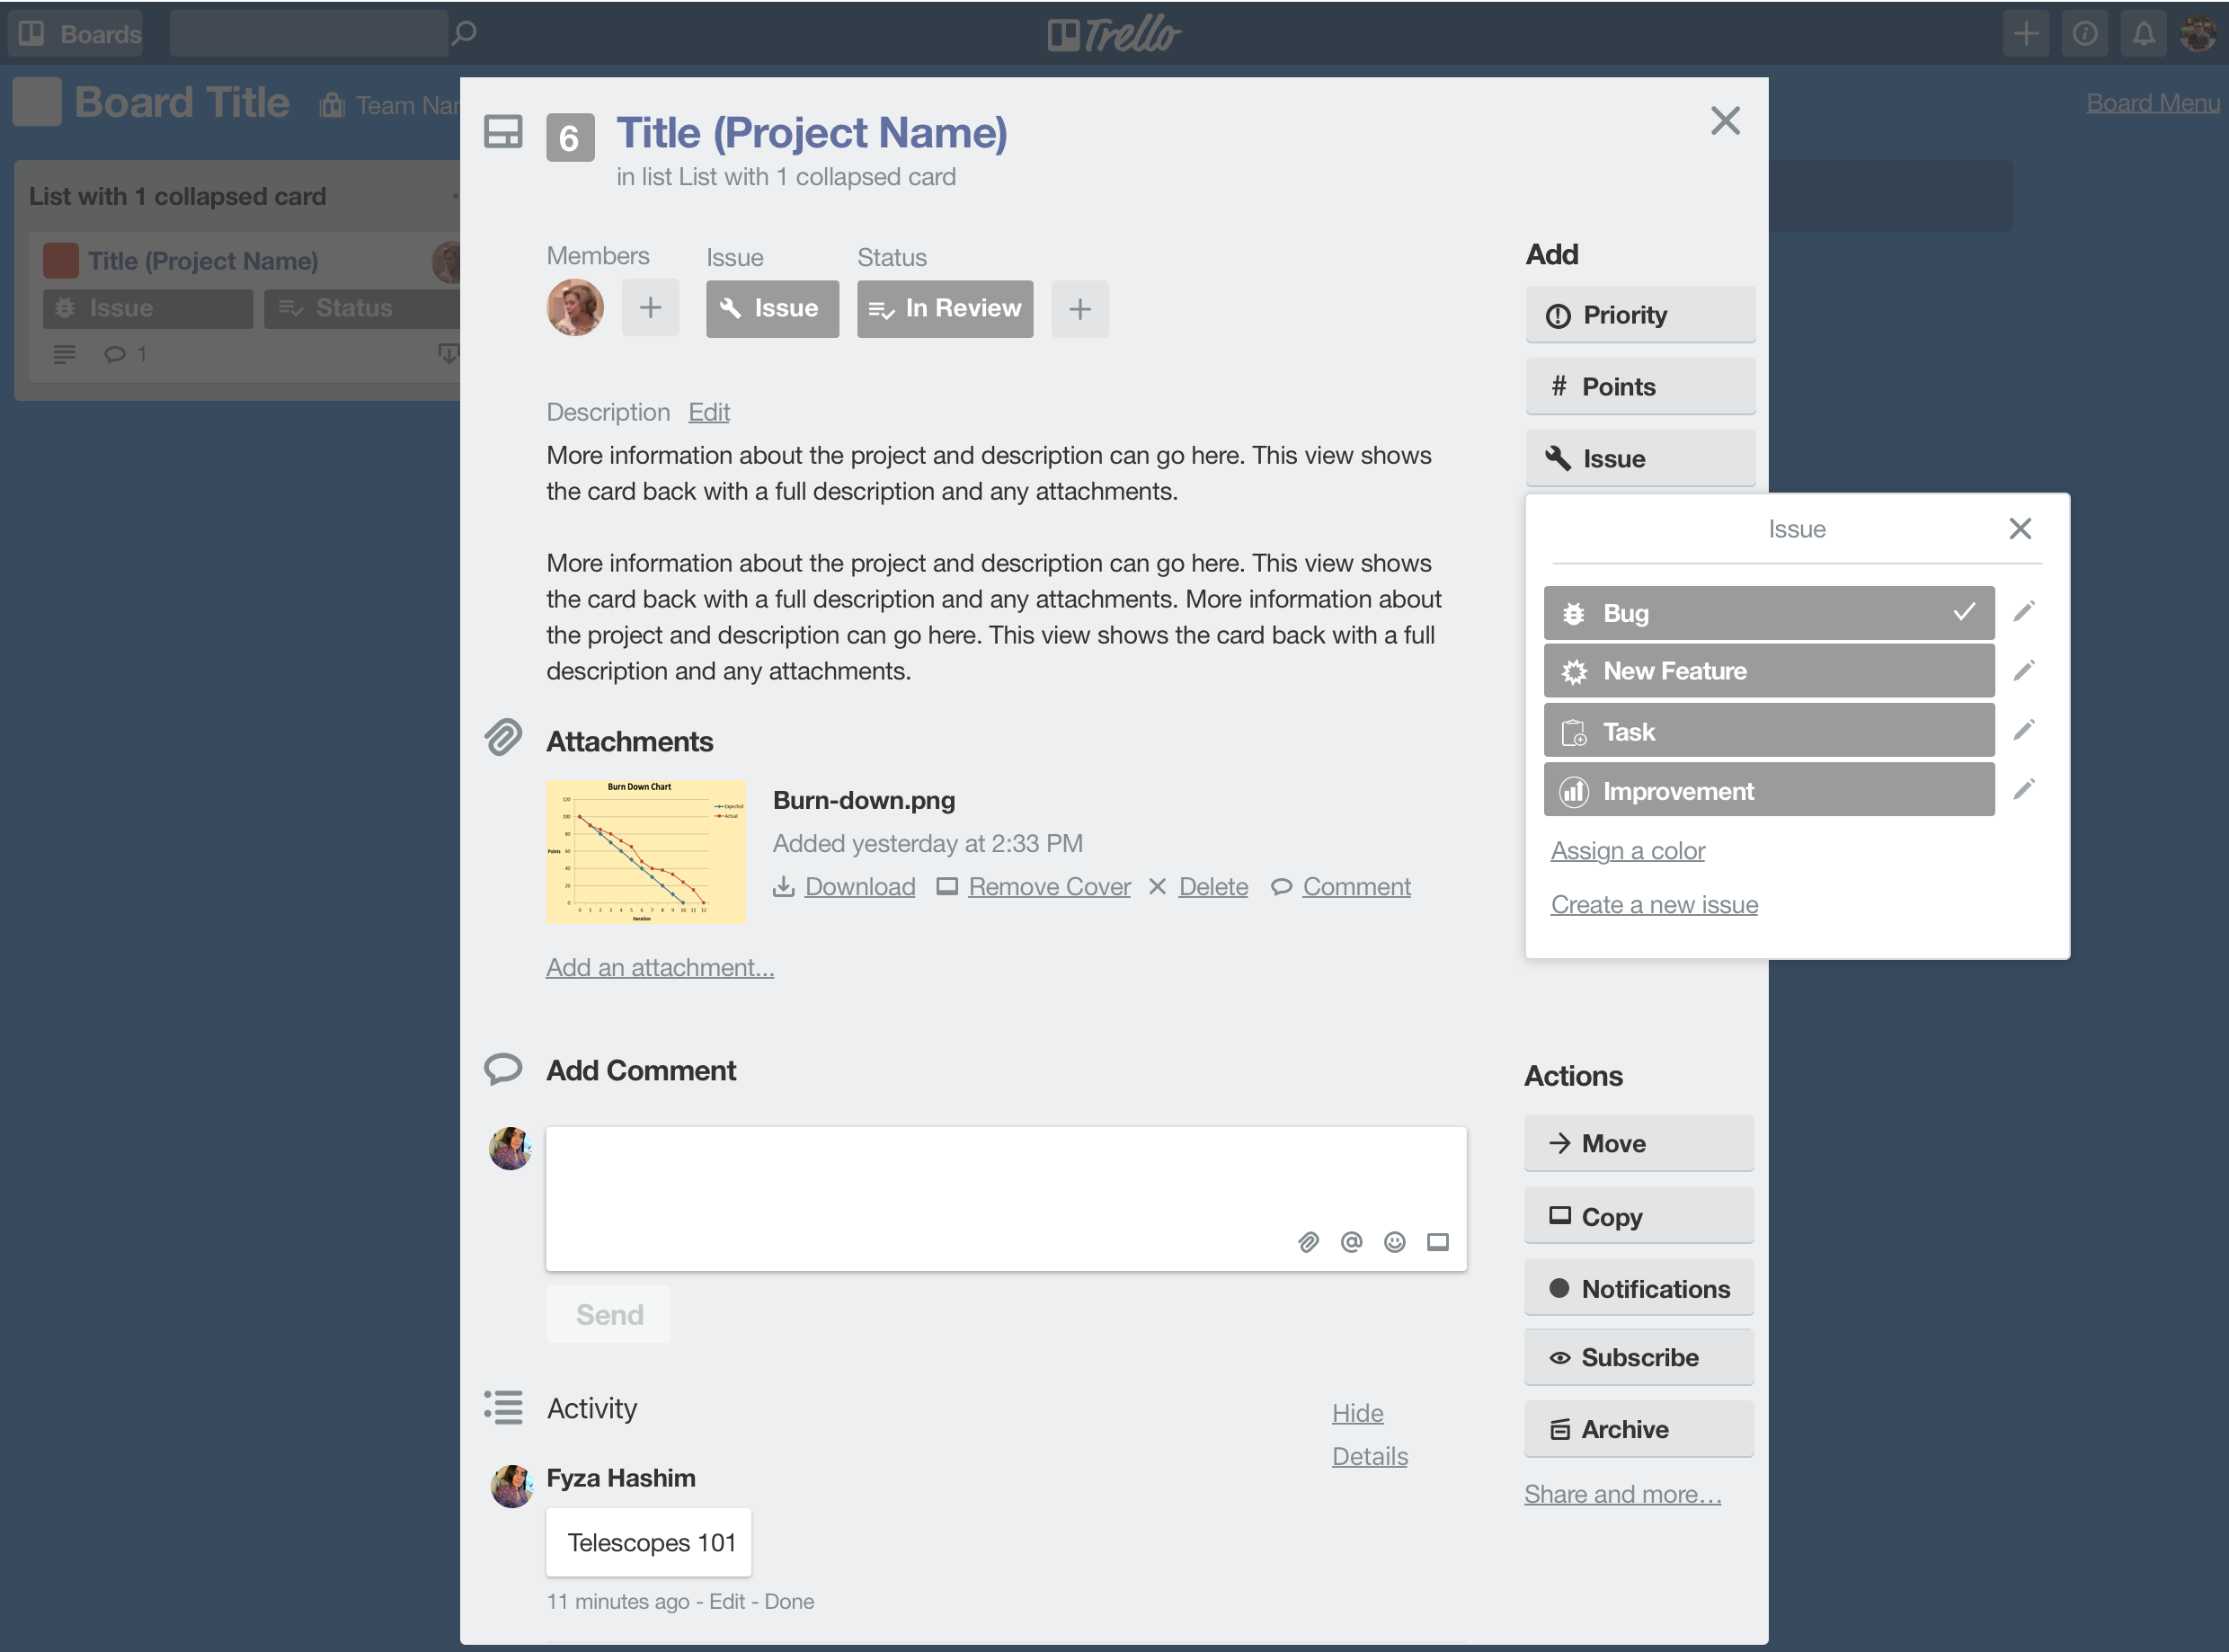This screenshot has width=2229, height=1652.
Task: Click the Edit link next to Description
Action: [706, 412]
